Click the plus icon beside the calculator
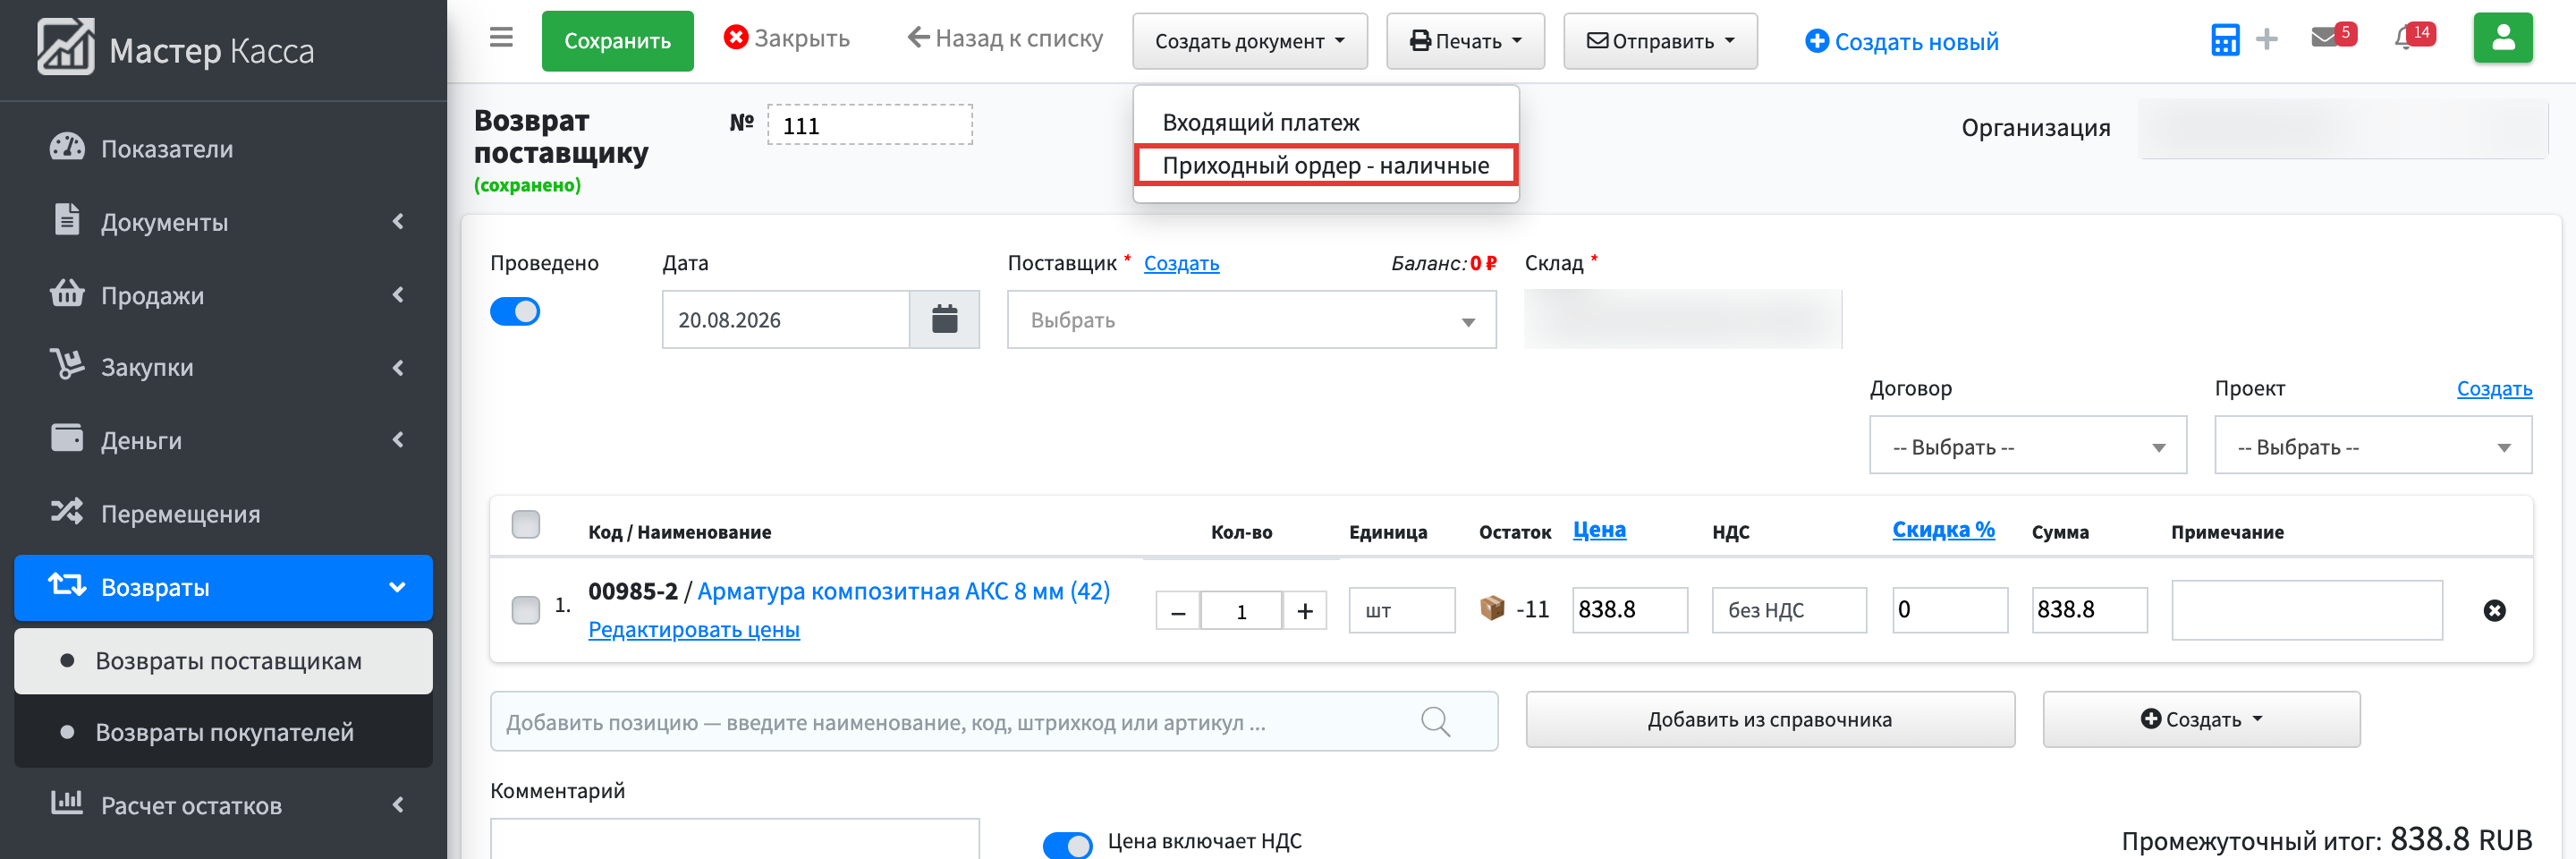The image size is (2576, 859). coord(2267,40)
